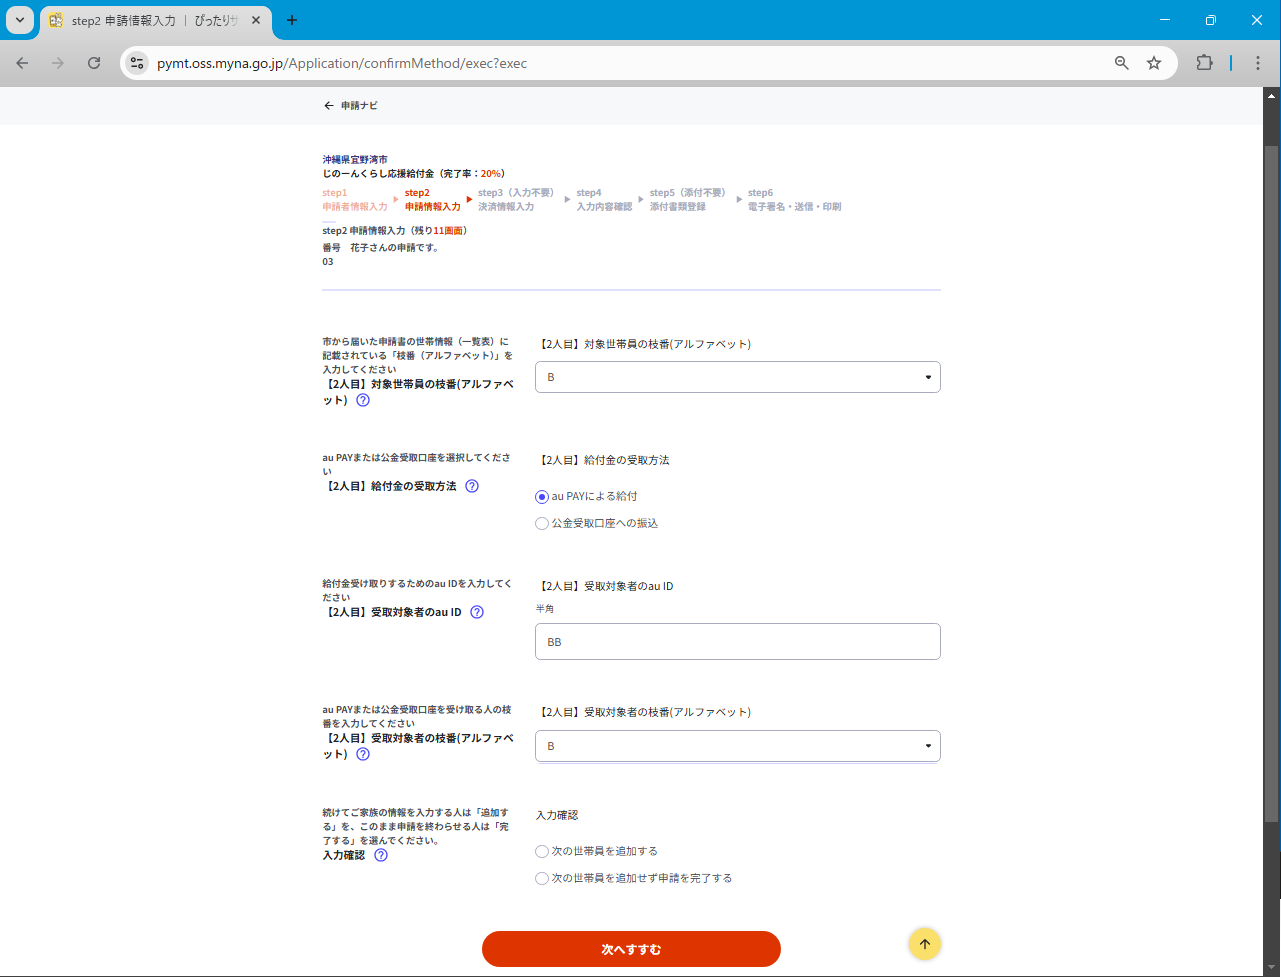This screenshot has width=1281, height=977.
Task: Select 公金受取口座への振込 radio option
Action: click(x=542, y=523)
